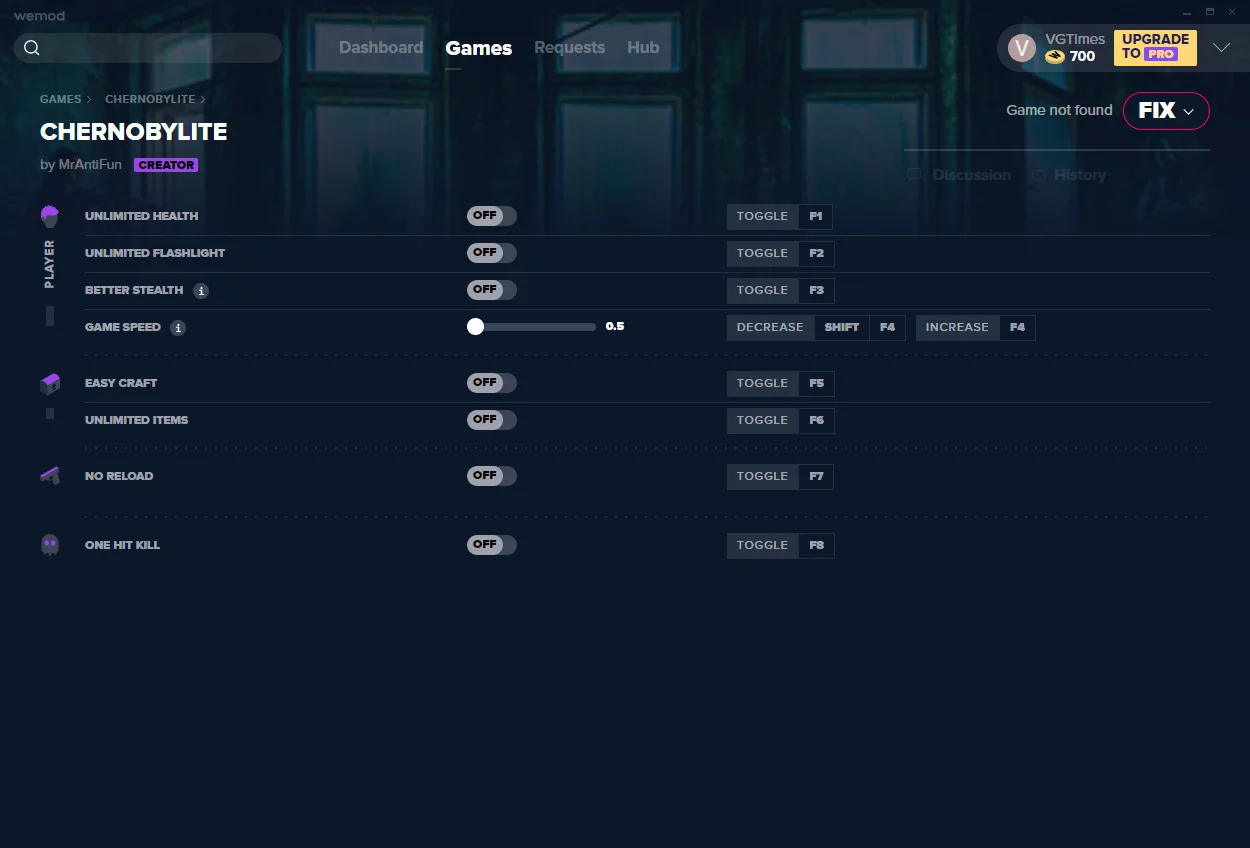This screenshot has width=1250, height=848.
Task: Click the CHERNOBYLITE page title
Action: point(134,132)
